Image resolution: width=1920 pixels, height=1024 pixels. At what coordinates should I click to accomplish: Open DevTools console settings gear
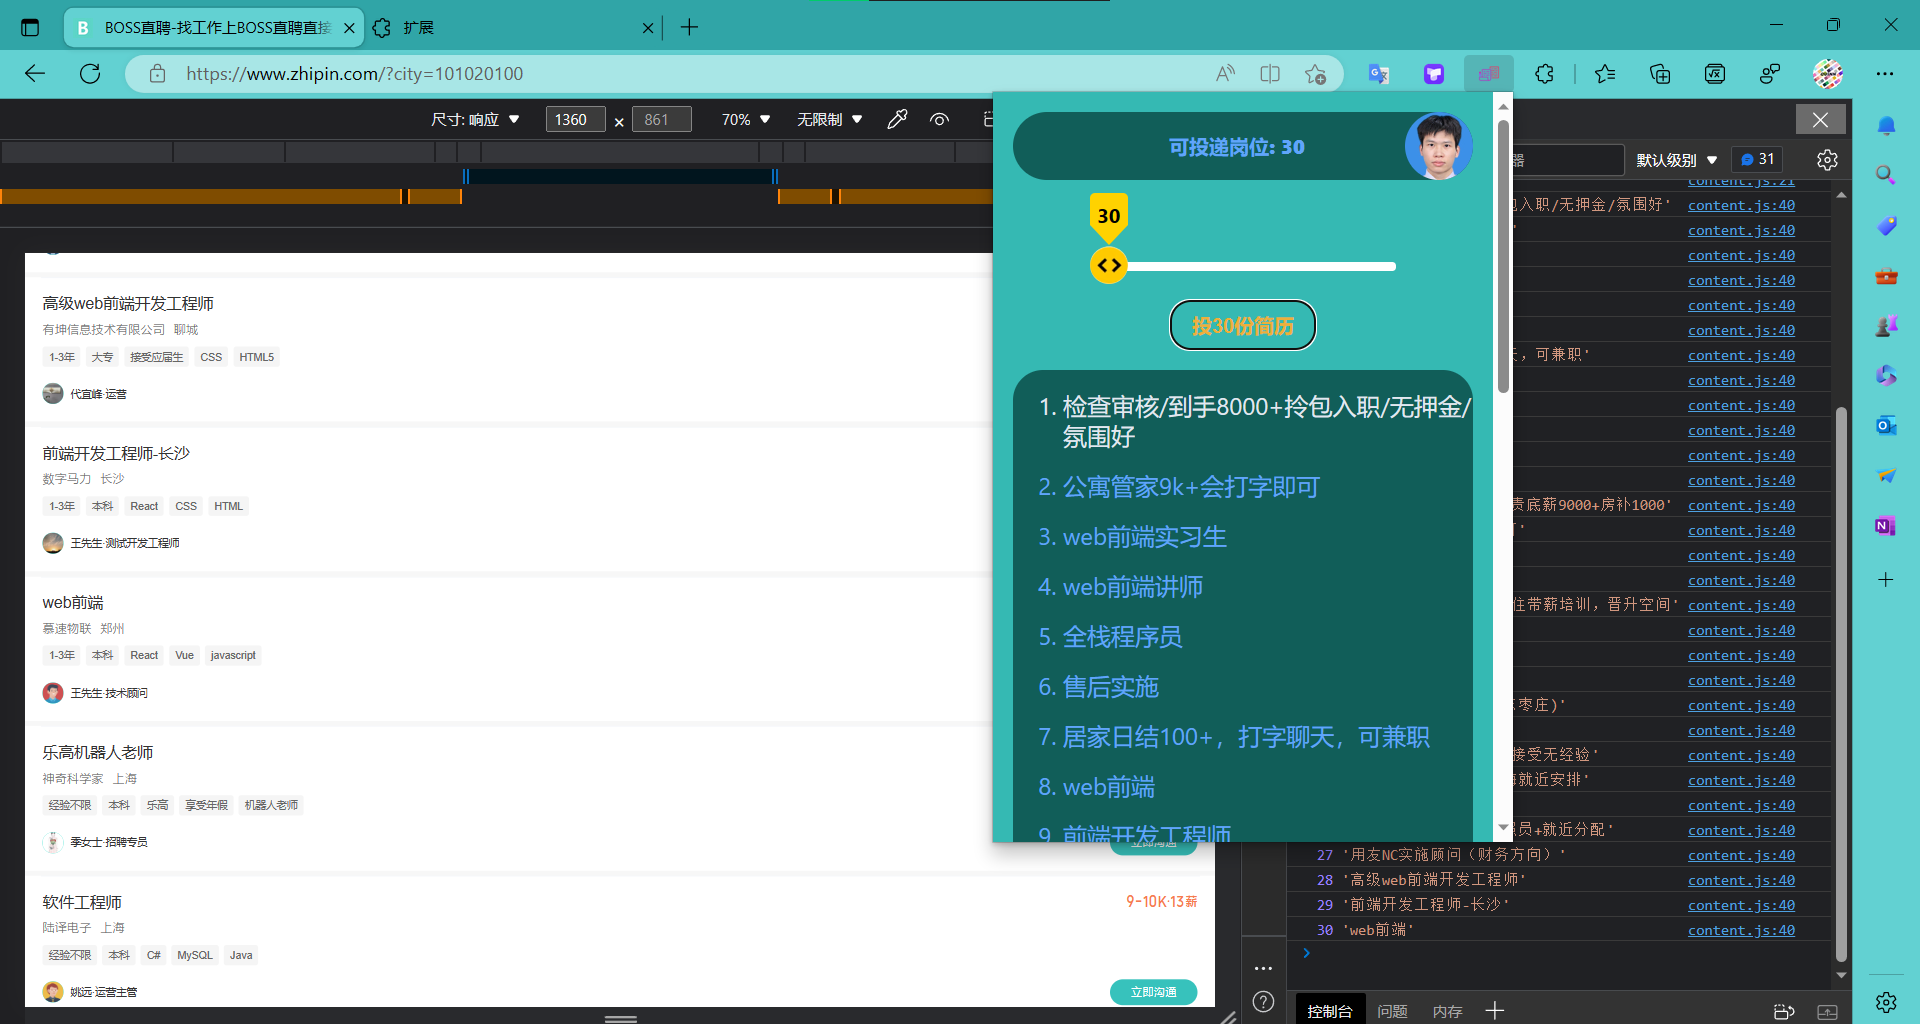[1827, 160]
